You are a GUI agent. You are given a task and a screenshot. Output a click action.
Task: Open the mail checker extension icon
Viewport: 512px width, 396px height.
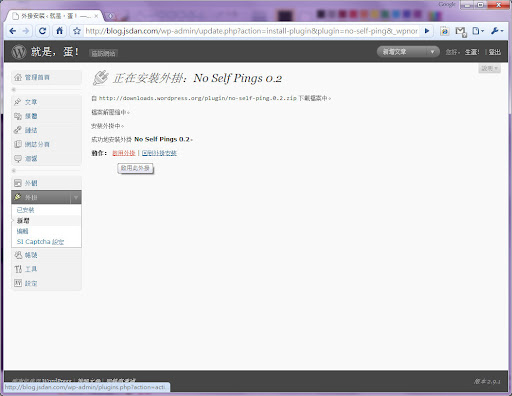(x=461, y=31)
